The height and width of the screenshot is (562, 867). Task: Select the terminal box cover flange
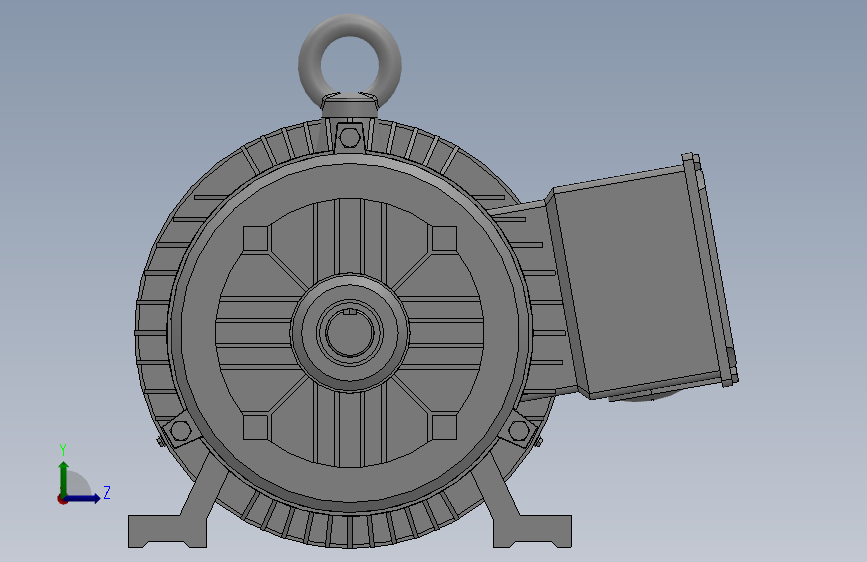coord(711,271)
